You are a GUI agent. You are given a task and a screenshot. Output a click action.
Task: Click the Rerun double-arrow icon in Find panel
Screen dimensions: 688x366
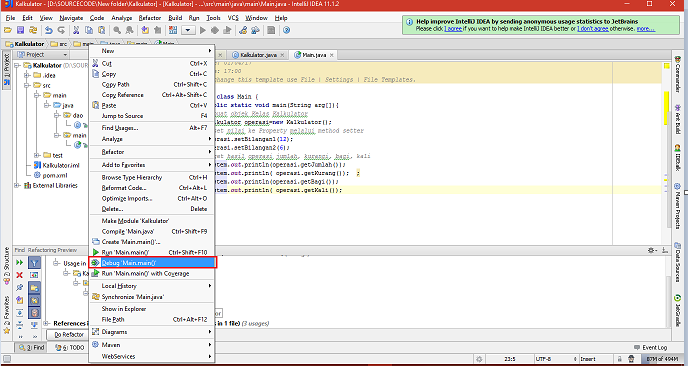coord(20,262)
